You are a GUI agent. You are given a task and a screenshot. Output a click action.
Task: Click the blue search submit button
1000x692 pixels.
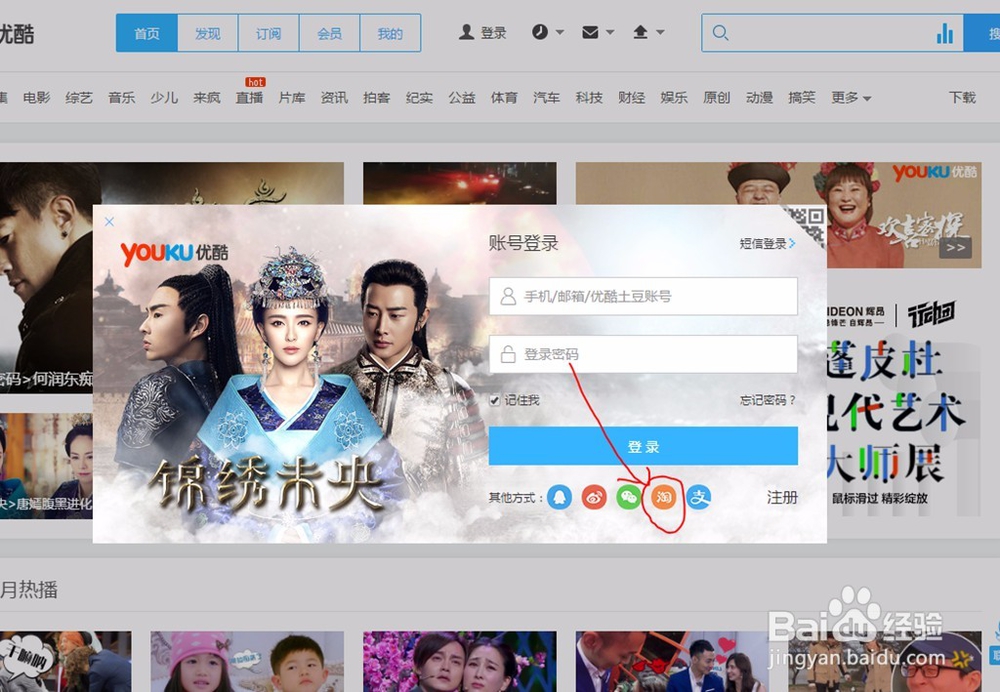(982, 33)
